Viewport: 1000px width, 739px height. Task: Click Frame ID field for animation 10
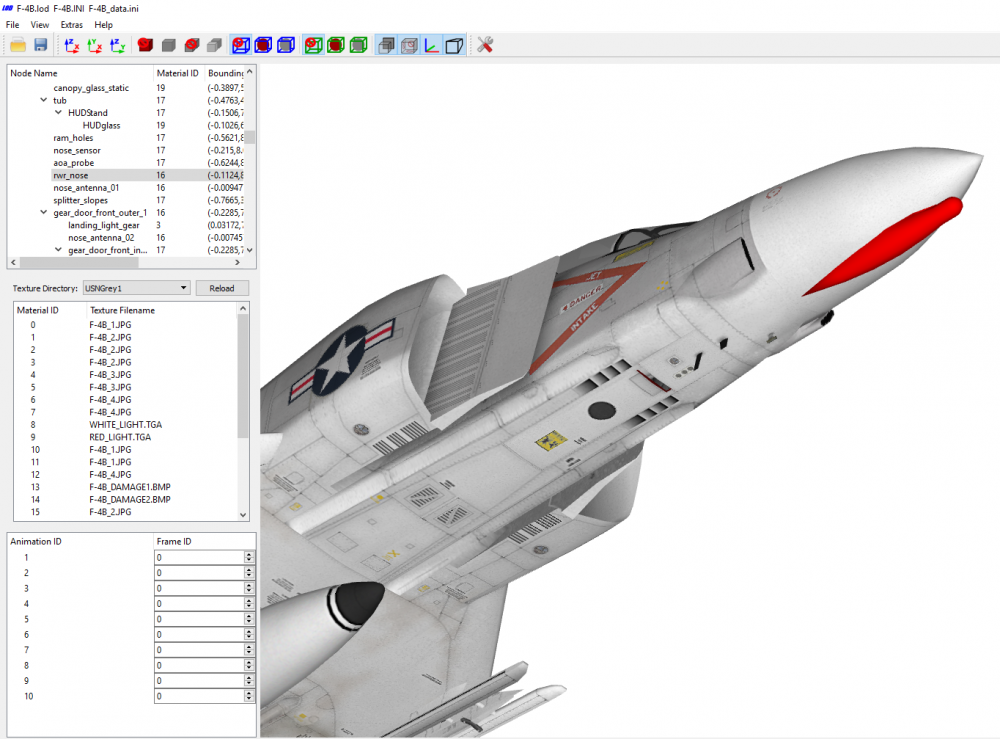pos(199,696)
